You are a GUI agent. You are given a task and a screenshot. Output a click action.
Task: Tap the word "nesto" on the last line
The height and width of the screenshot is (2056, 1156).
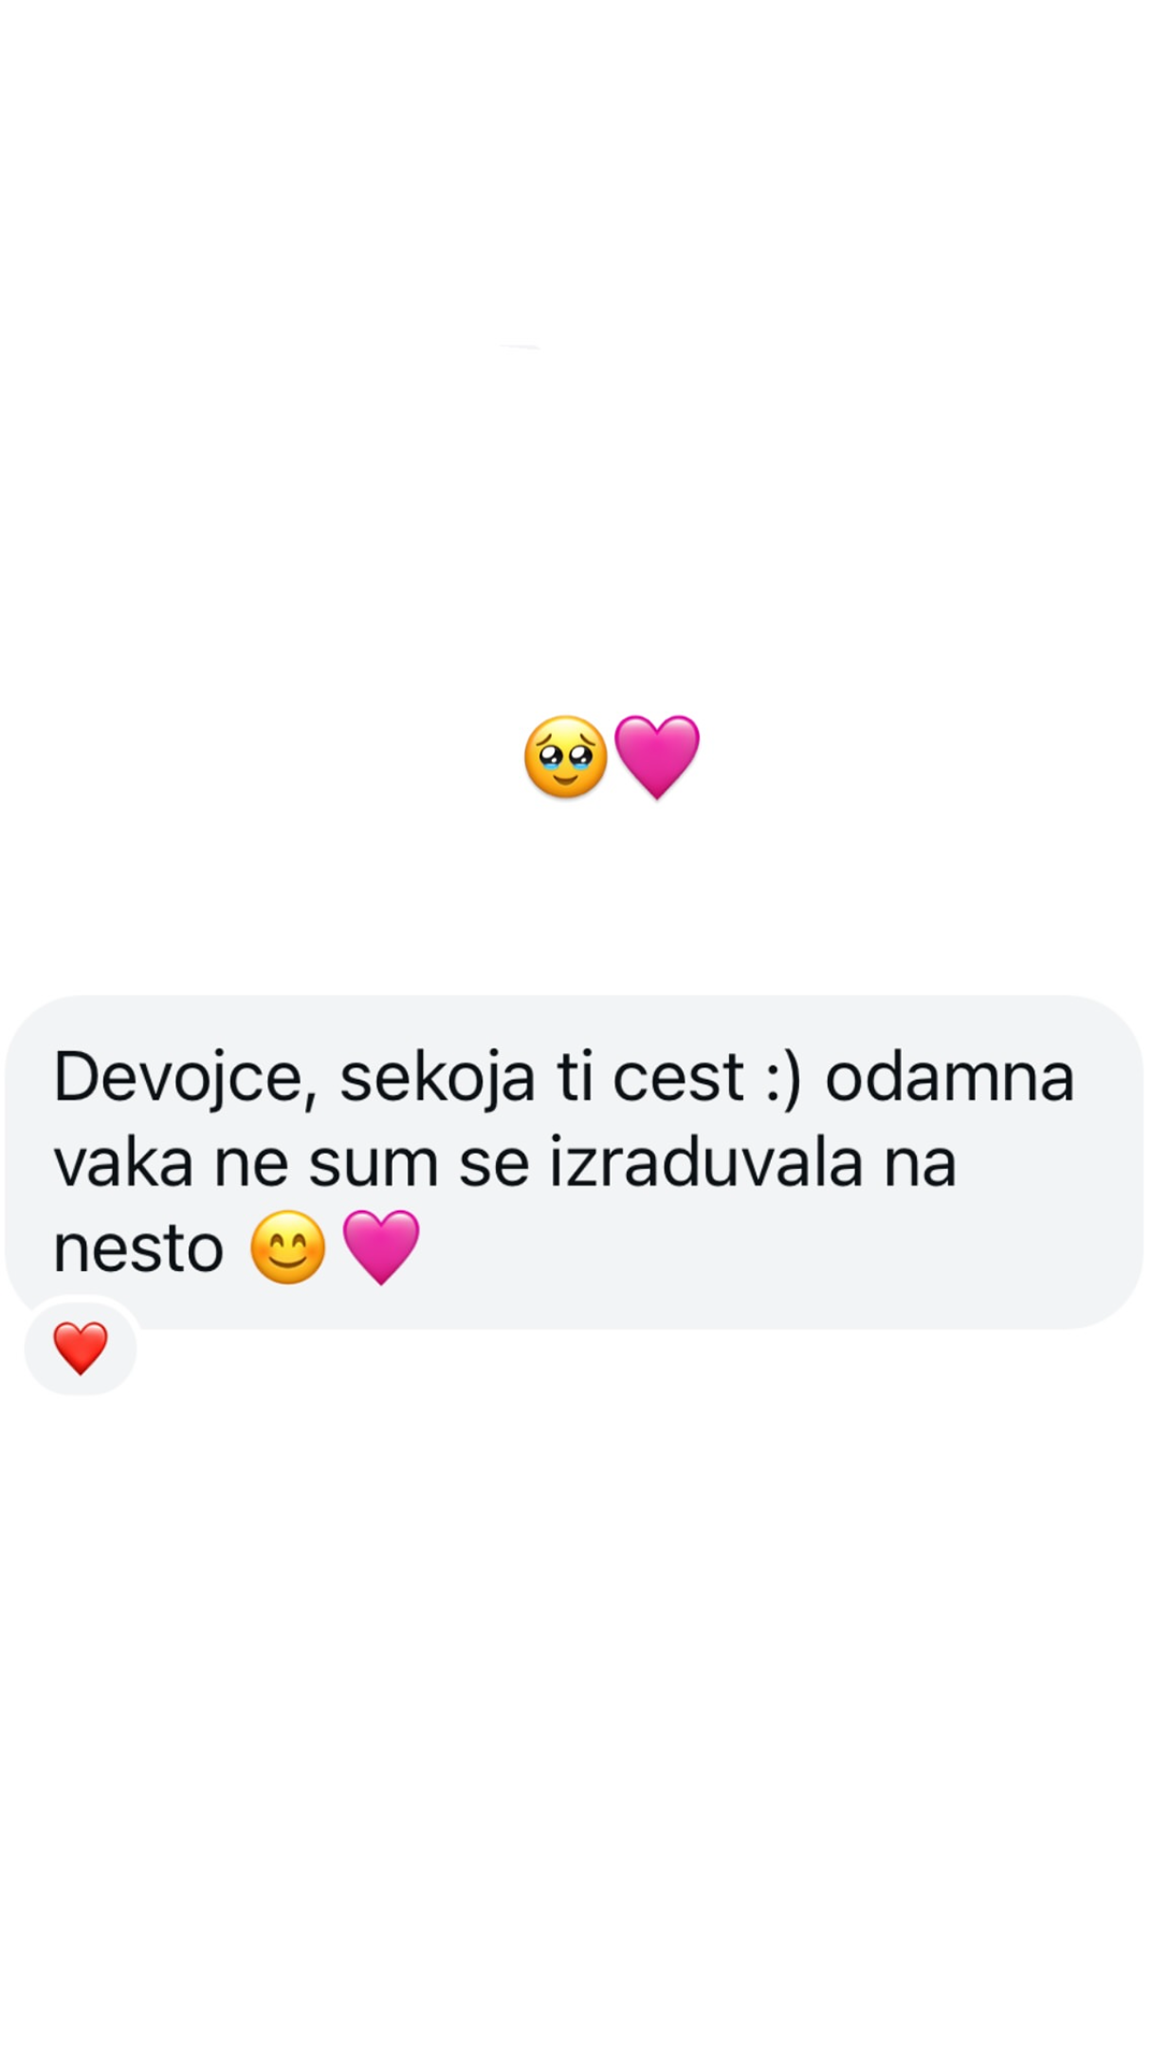pos(138,1250)
